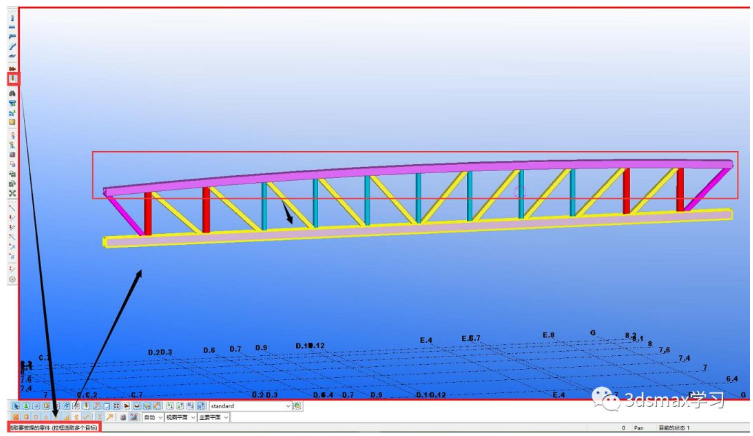Click the orange arrow snap icon
Image resolution: width=753 pixels, height=436 pixels.
110,417
